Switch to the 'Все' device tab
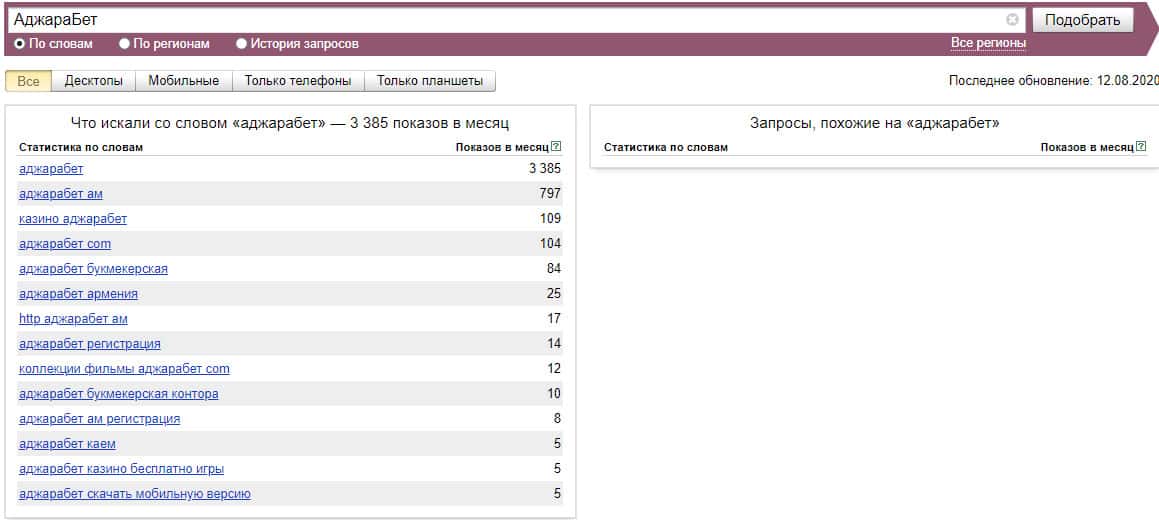1159x520 pixels. pyautogui.click(x=28, y=81)
